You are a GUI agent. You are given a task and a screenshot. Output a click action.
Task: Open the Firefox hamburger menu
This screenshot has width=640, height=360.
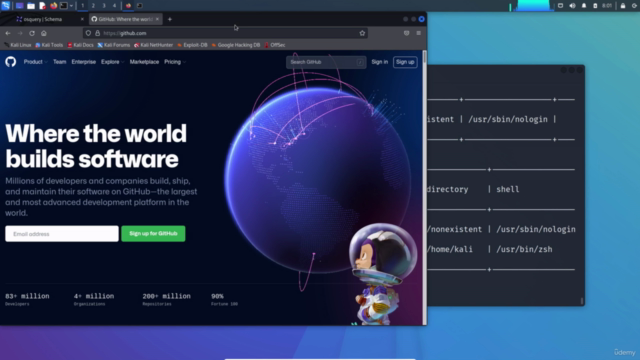(x=418, y=33)
